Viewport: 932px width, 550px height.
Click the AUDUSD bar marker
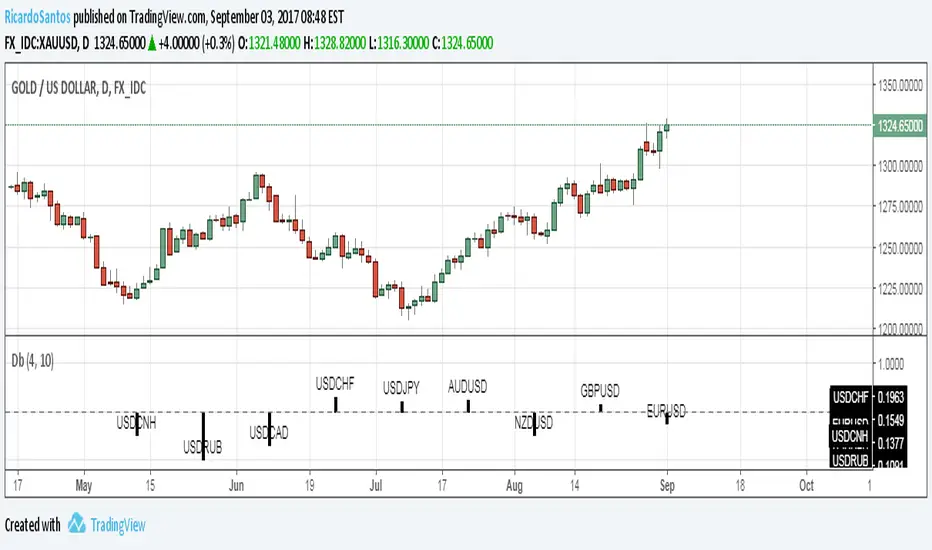click(x=468, y=405)
